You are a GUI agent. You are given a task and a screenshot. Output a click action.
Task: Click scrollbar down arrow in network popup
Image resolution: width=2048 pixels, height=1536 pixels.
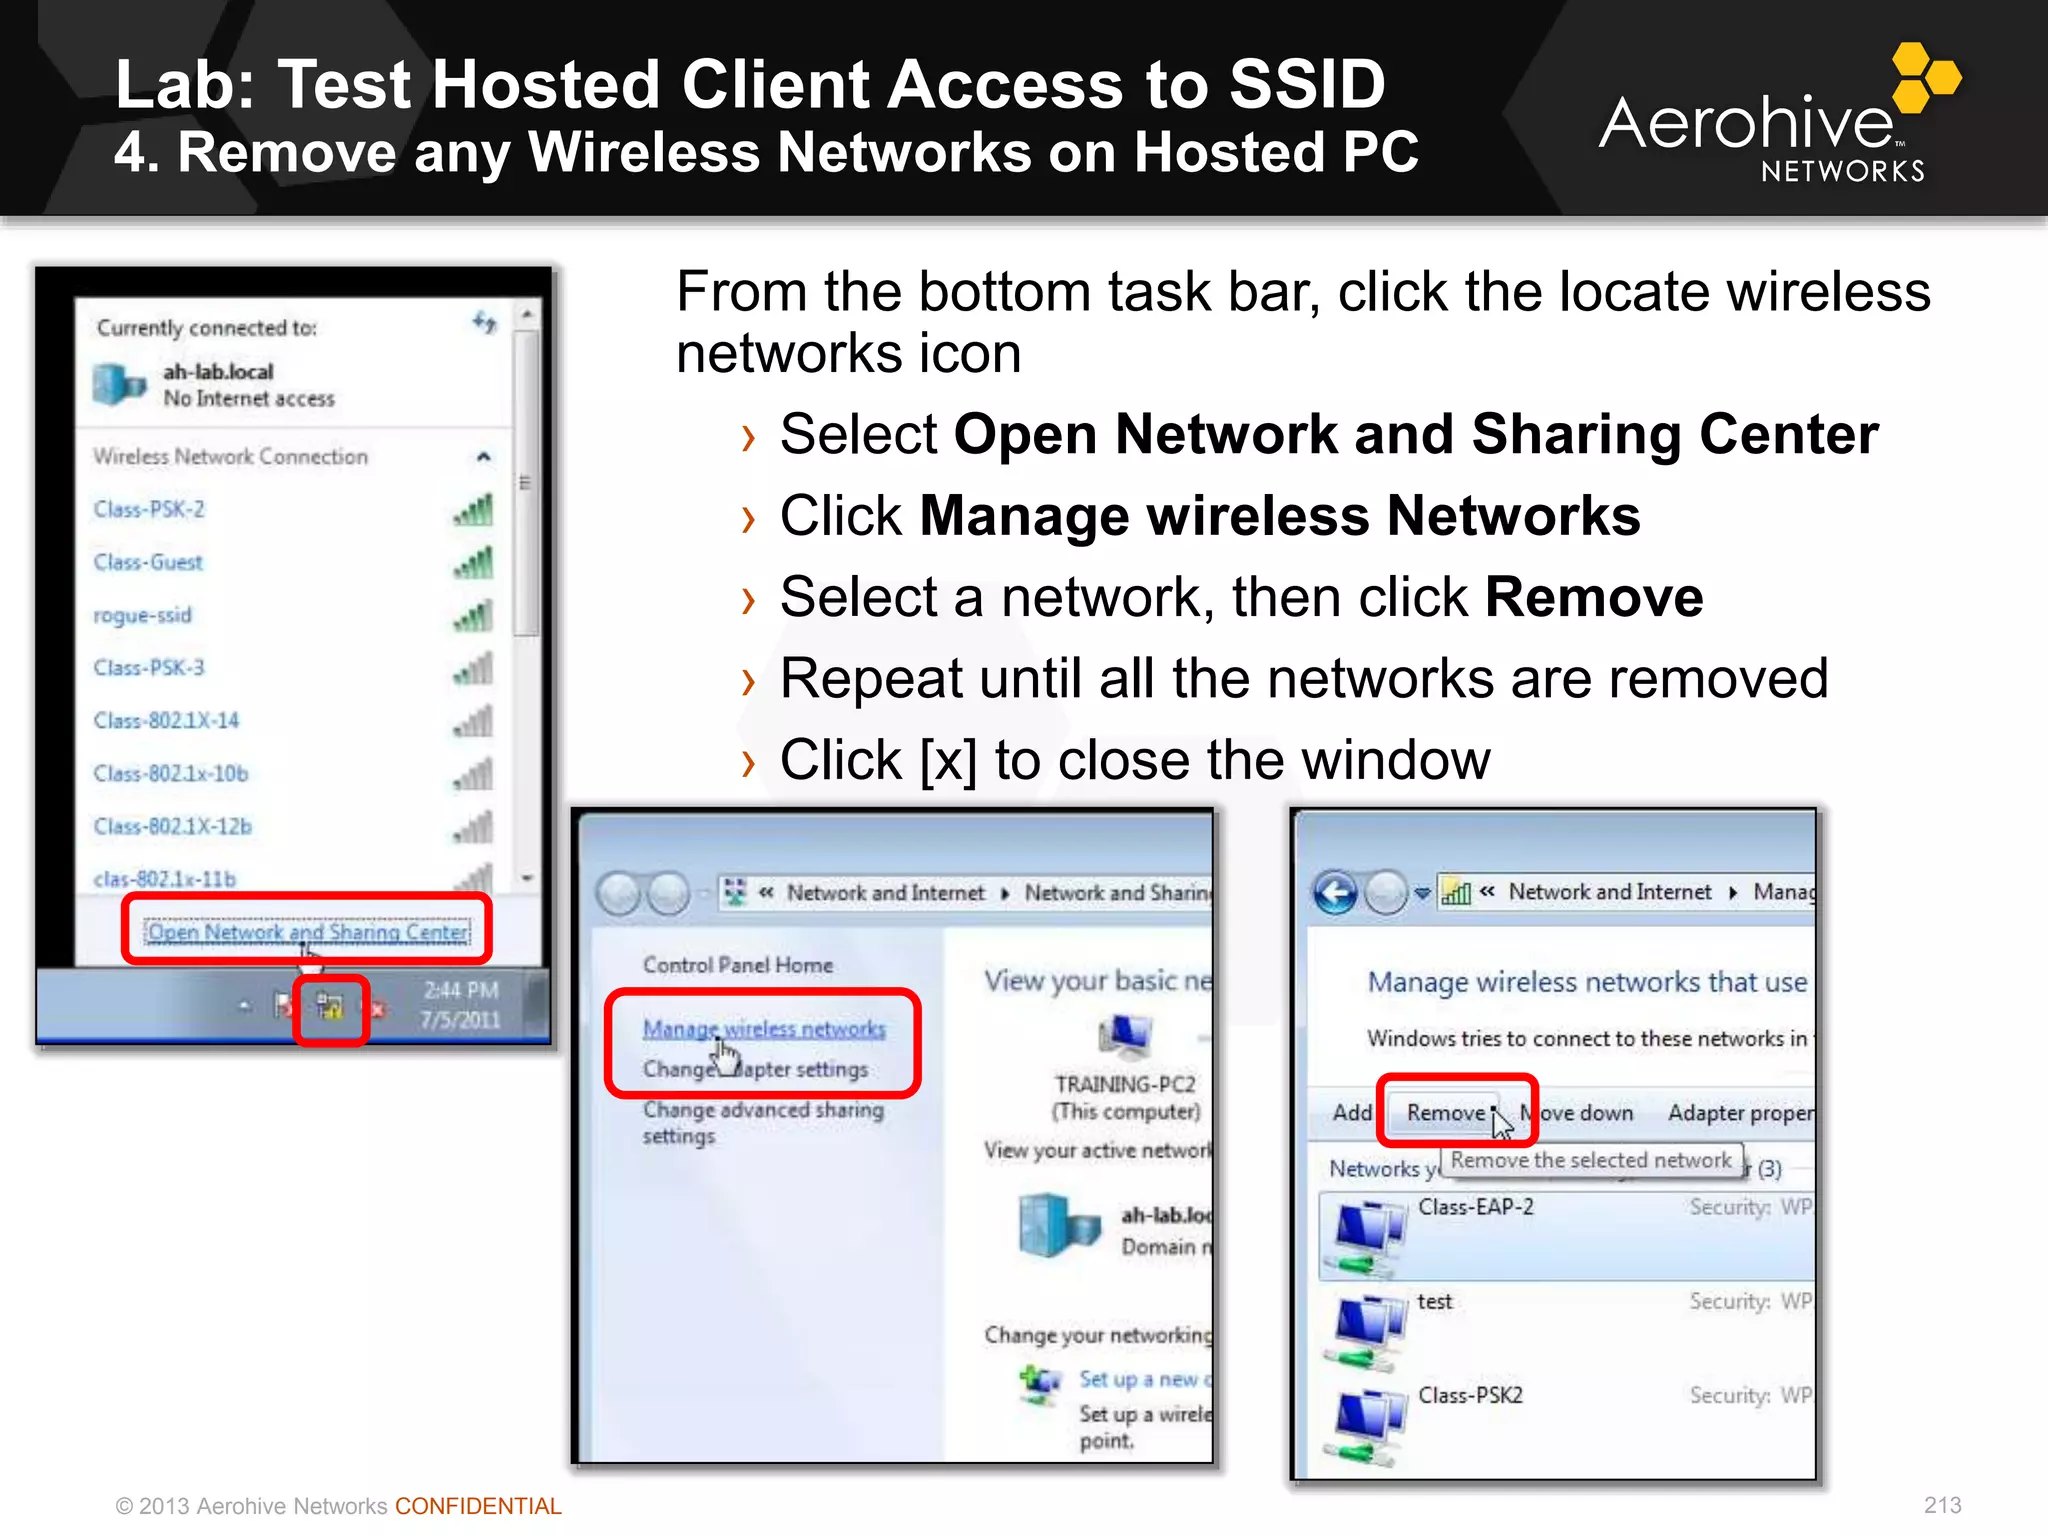[x=527, y=877]
